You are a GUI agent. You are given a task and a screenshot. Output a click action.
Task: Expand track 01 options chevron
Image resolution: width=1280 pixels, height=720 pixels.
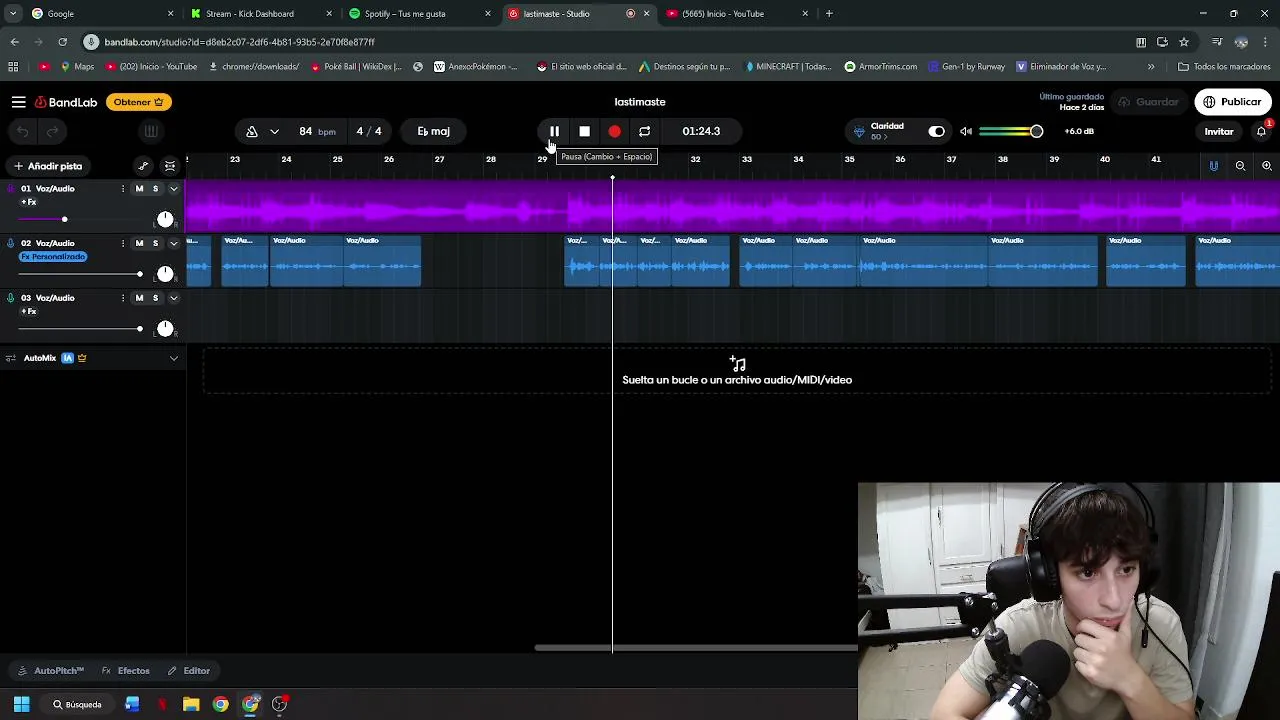point(173,188)
